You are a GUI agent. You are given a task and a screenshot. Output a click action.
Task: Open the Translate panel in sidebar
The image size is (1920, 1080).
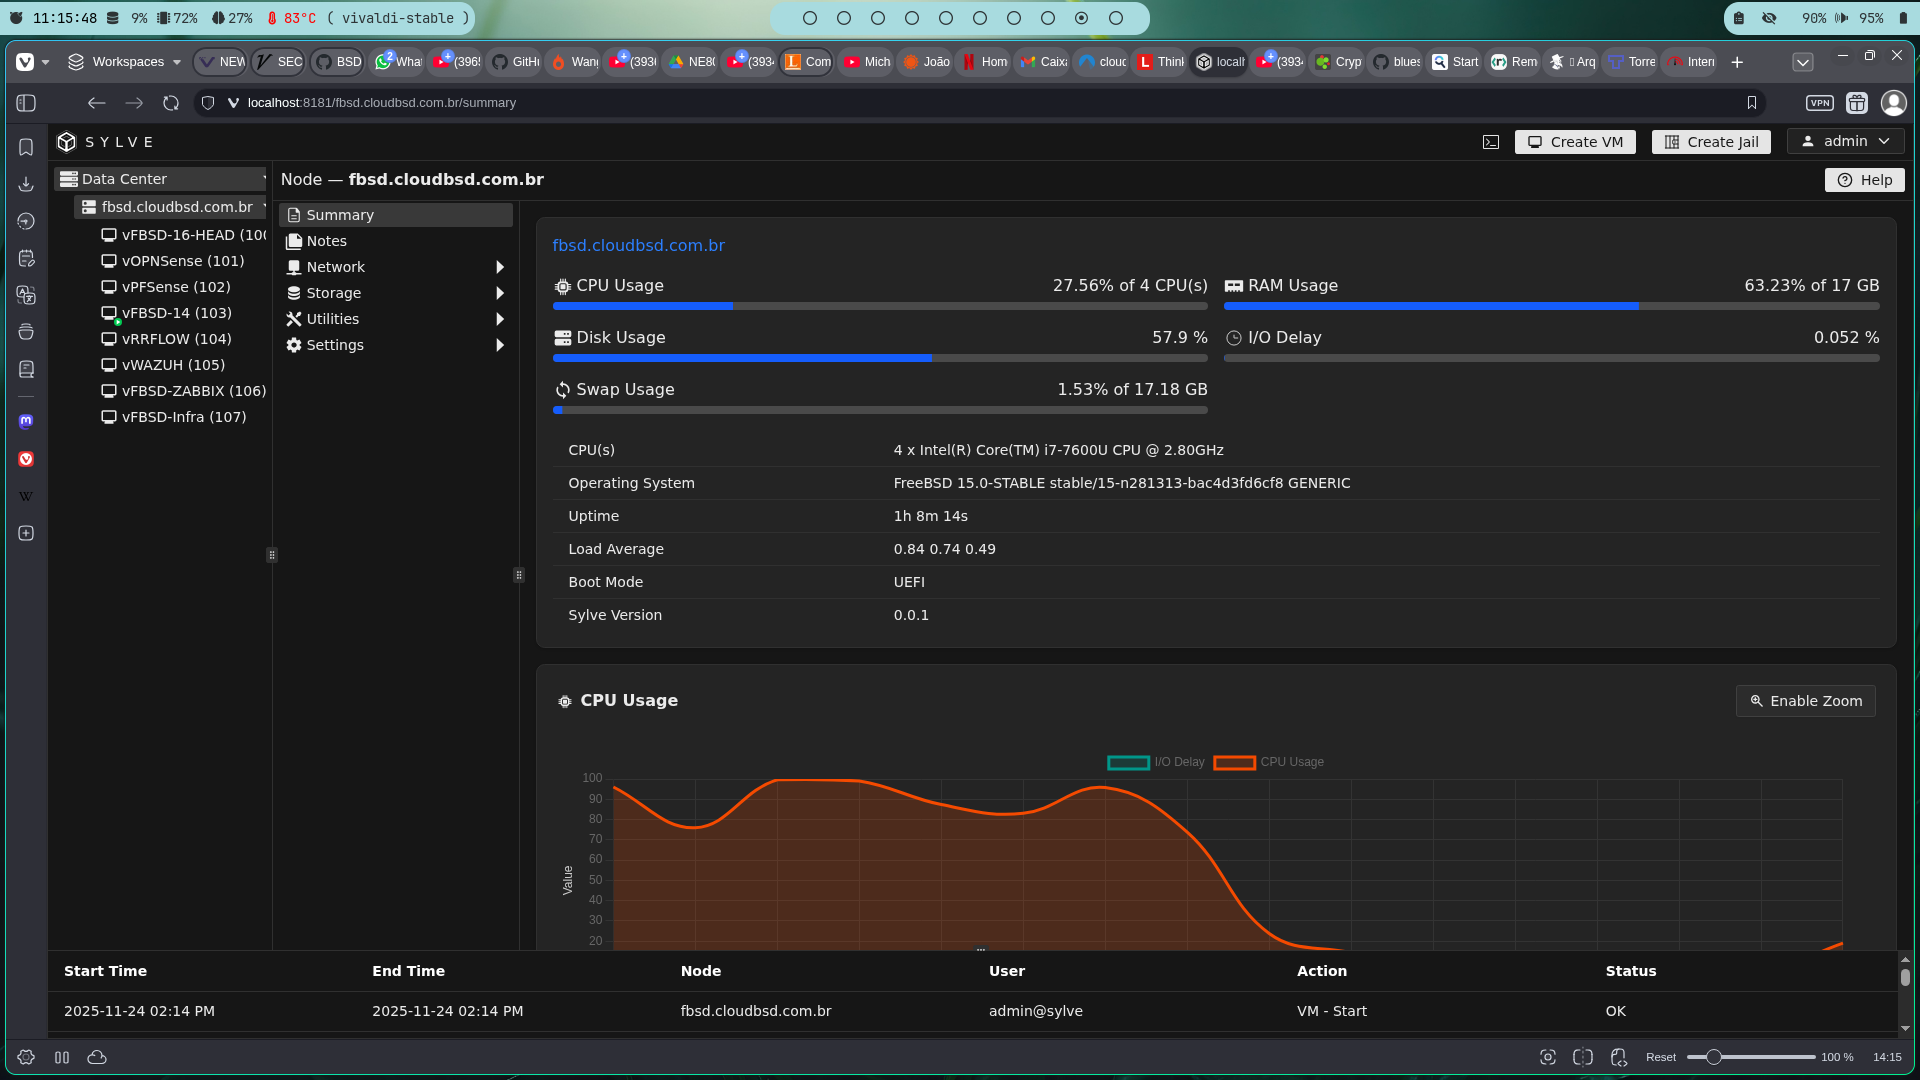(26, 295)
